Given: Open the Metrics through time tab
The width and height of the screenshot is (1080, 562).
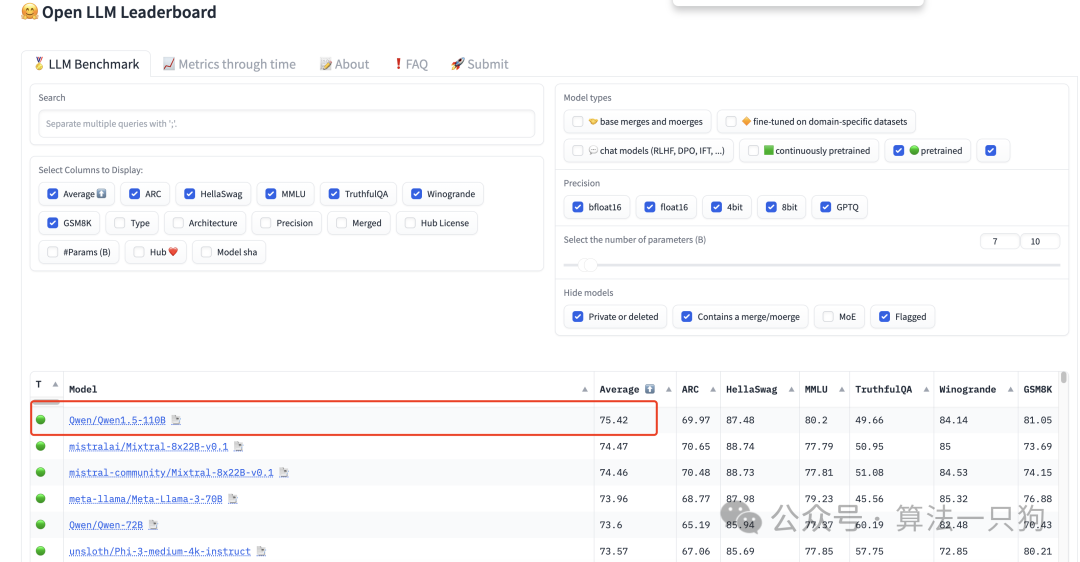Looking at the screenshot, I should 229,64.
